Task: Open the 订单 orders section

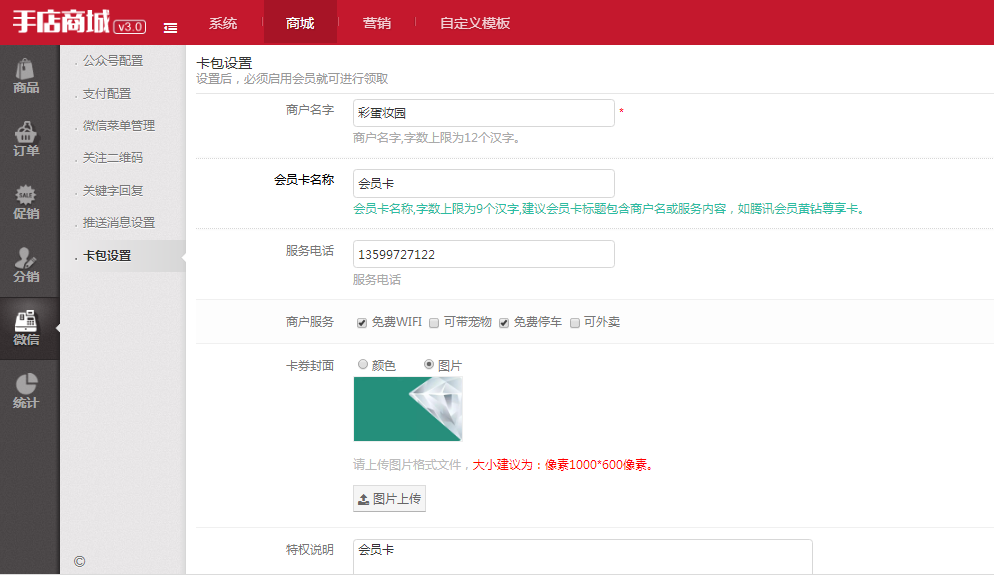Action: [x=26, y=139]
